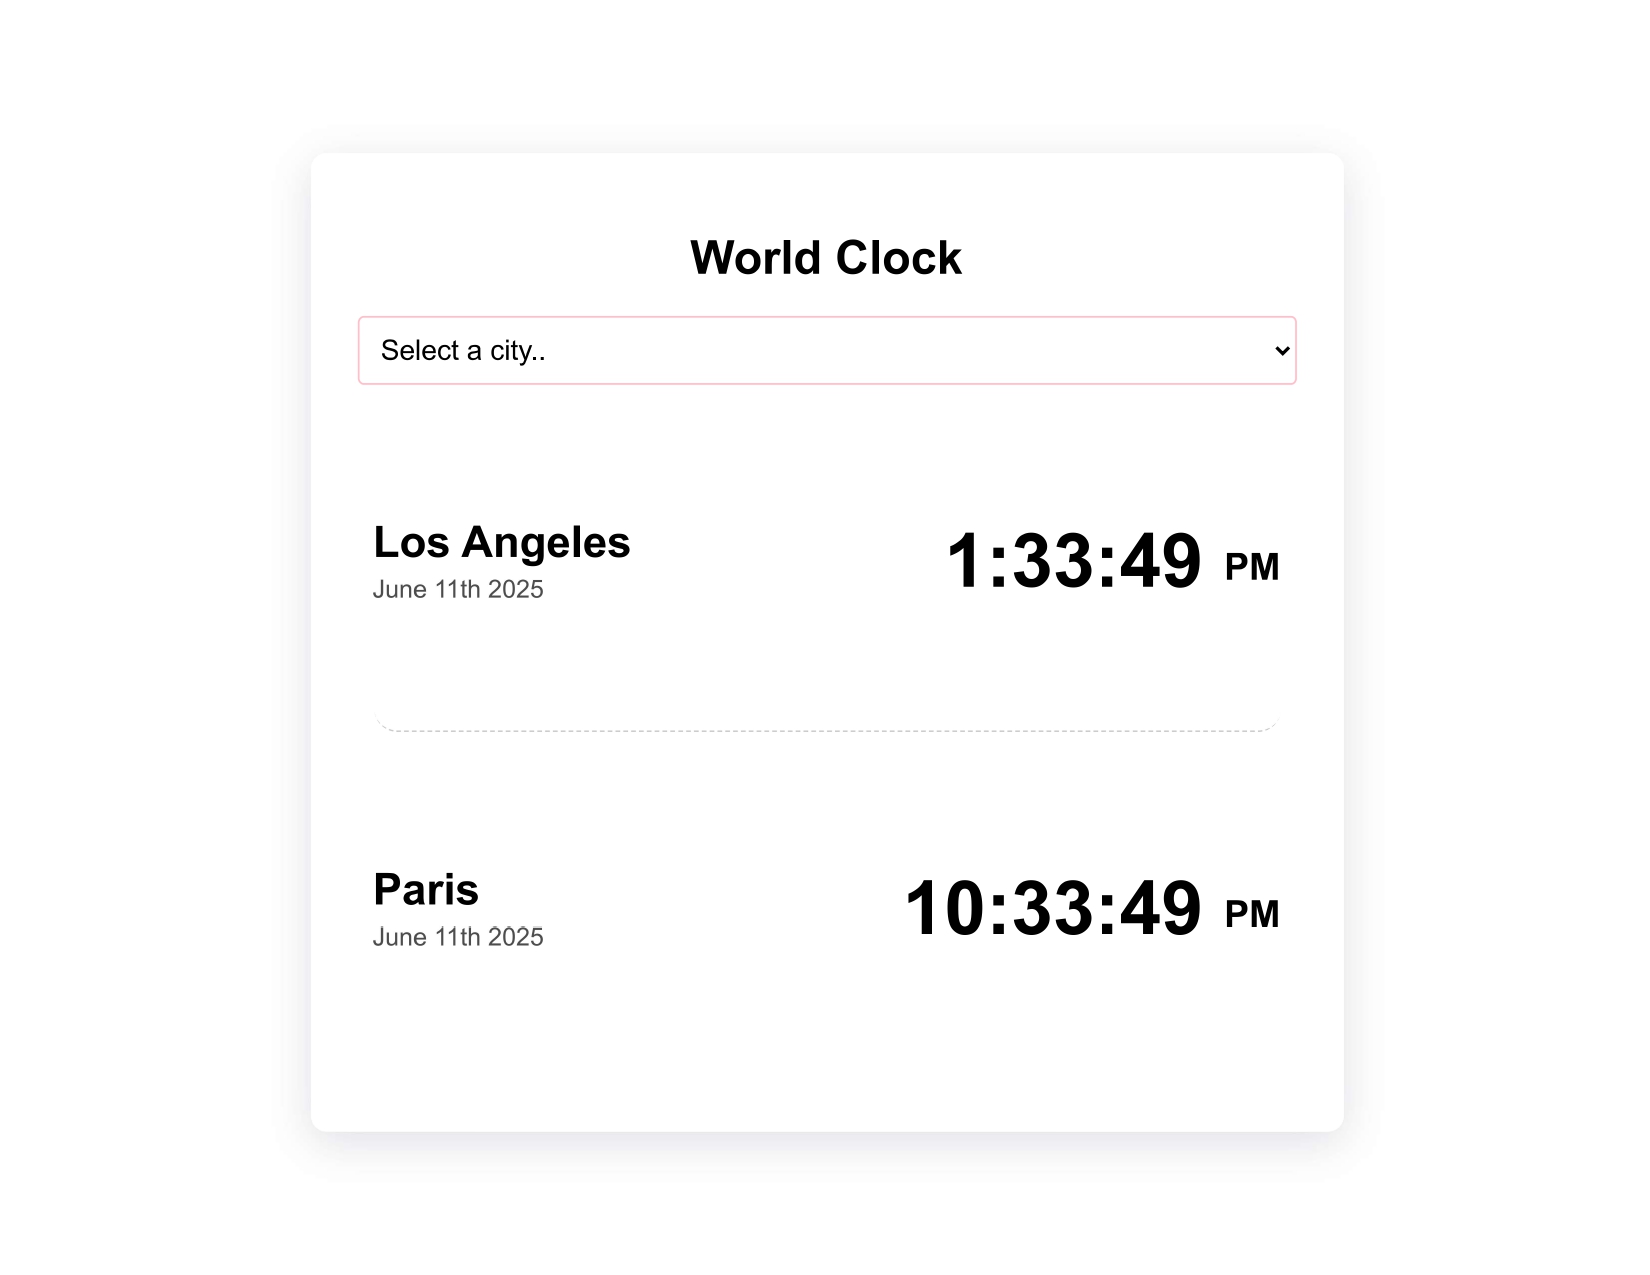The height and width of the screenshot is (1275, 1650).
Task: Click the year 2025 under Paris
Action: click(x=516, y=937)
